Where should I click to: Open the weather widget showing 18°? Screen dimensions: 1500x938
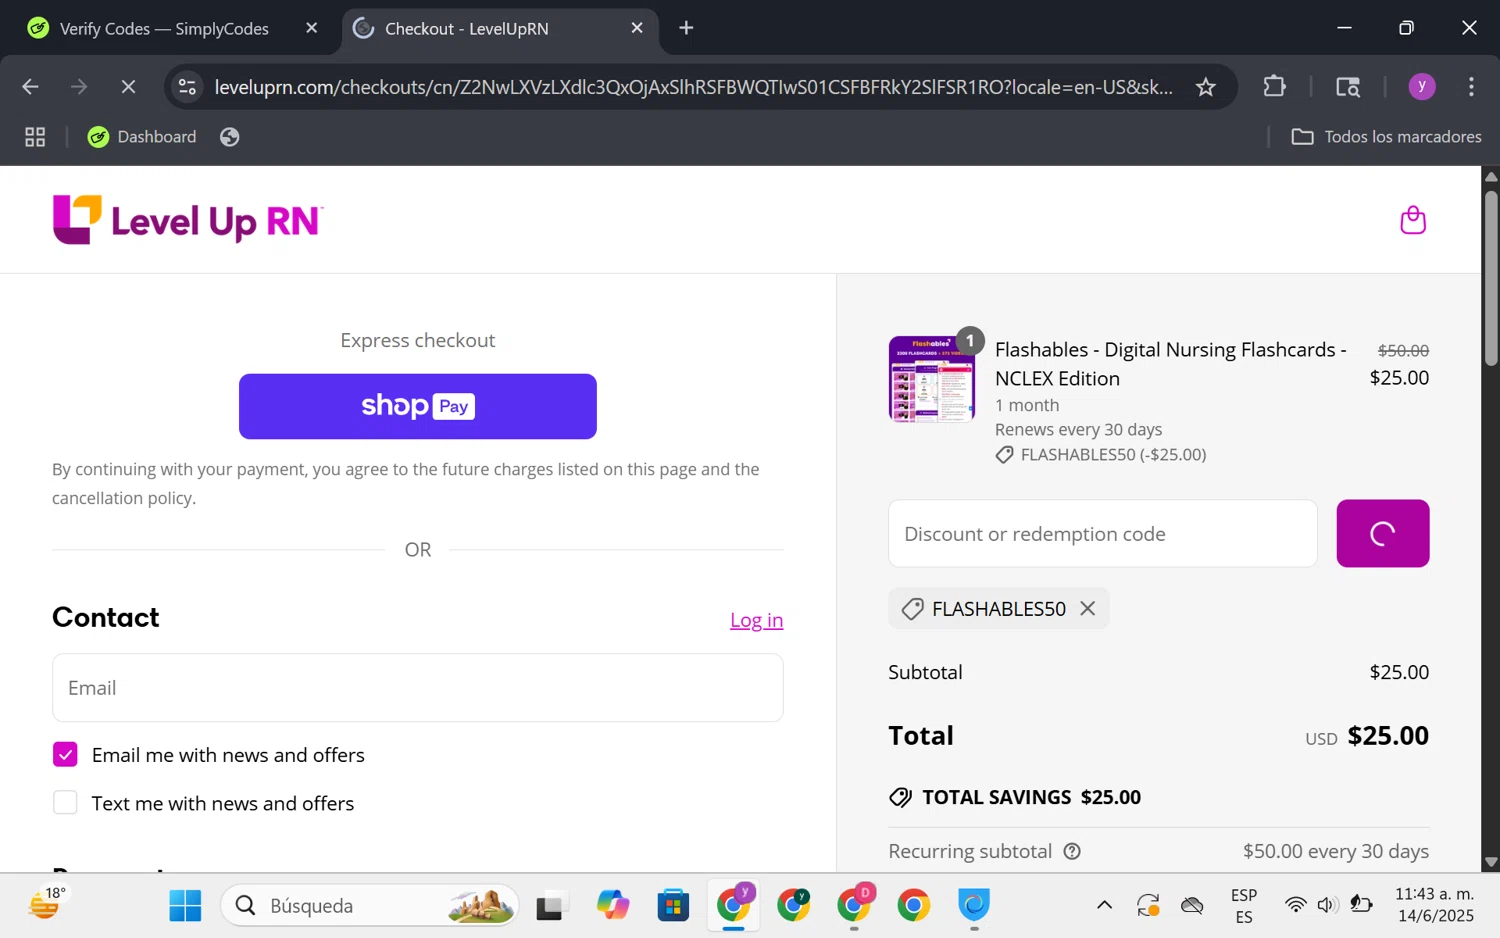click(x=45, y=905)
